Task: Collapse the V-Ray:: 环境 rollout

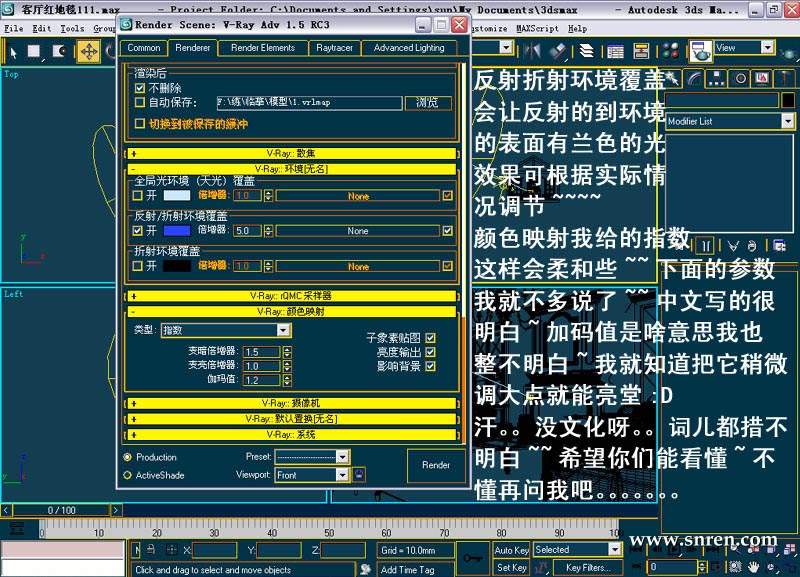Action: 291,169
